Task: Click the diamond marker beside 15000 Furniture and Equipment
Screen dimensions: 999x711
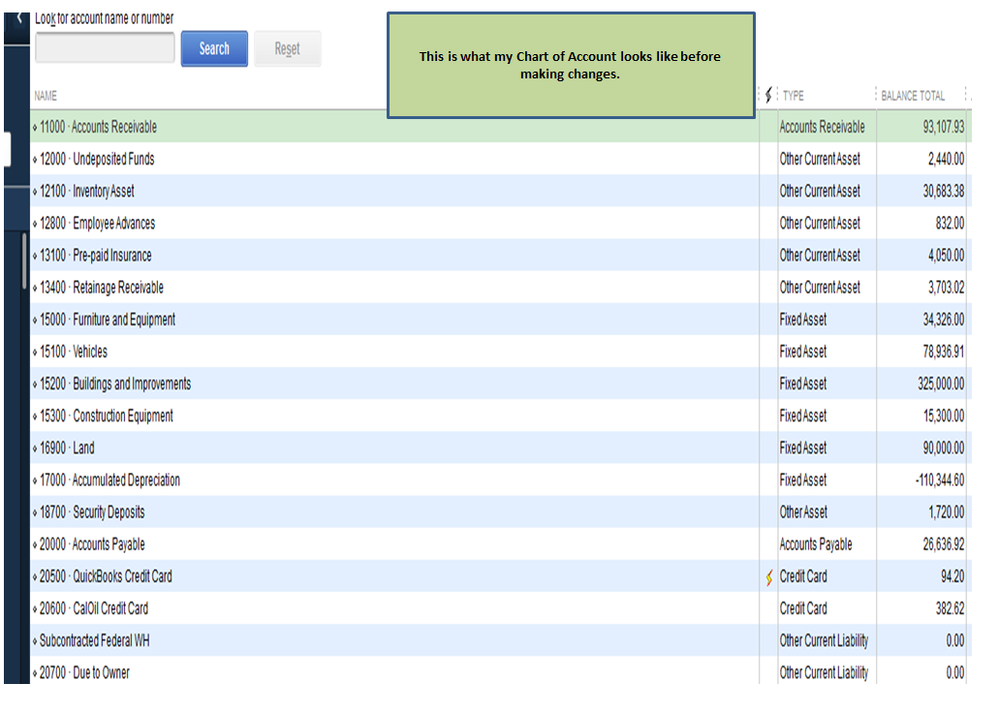Action: coord(35,320)
